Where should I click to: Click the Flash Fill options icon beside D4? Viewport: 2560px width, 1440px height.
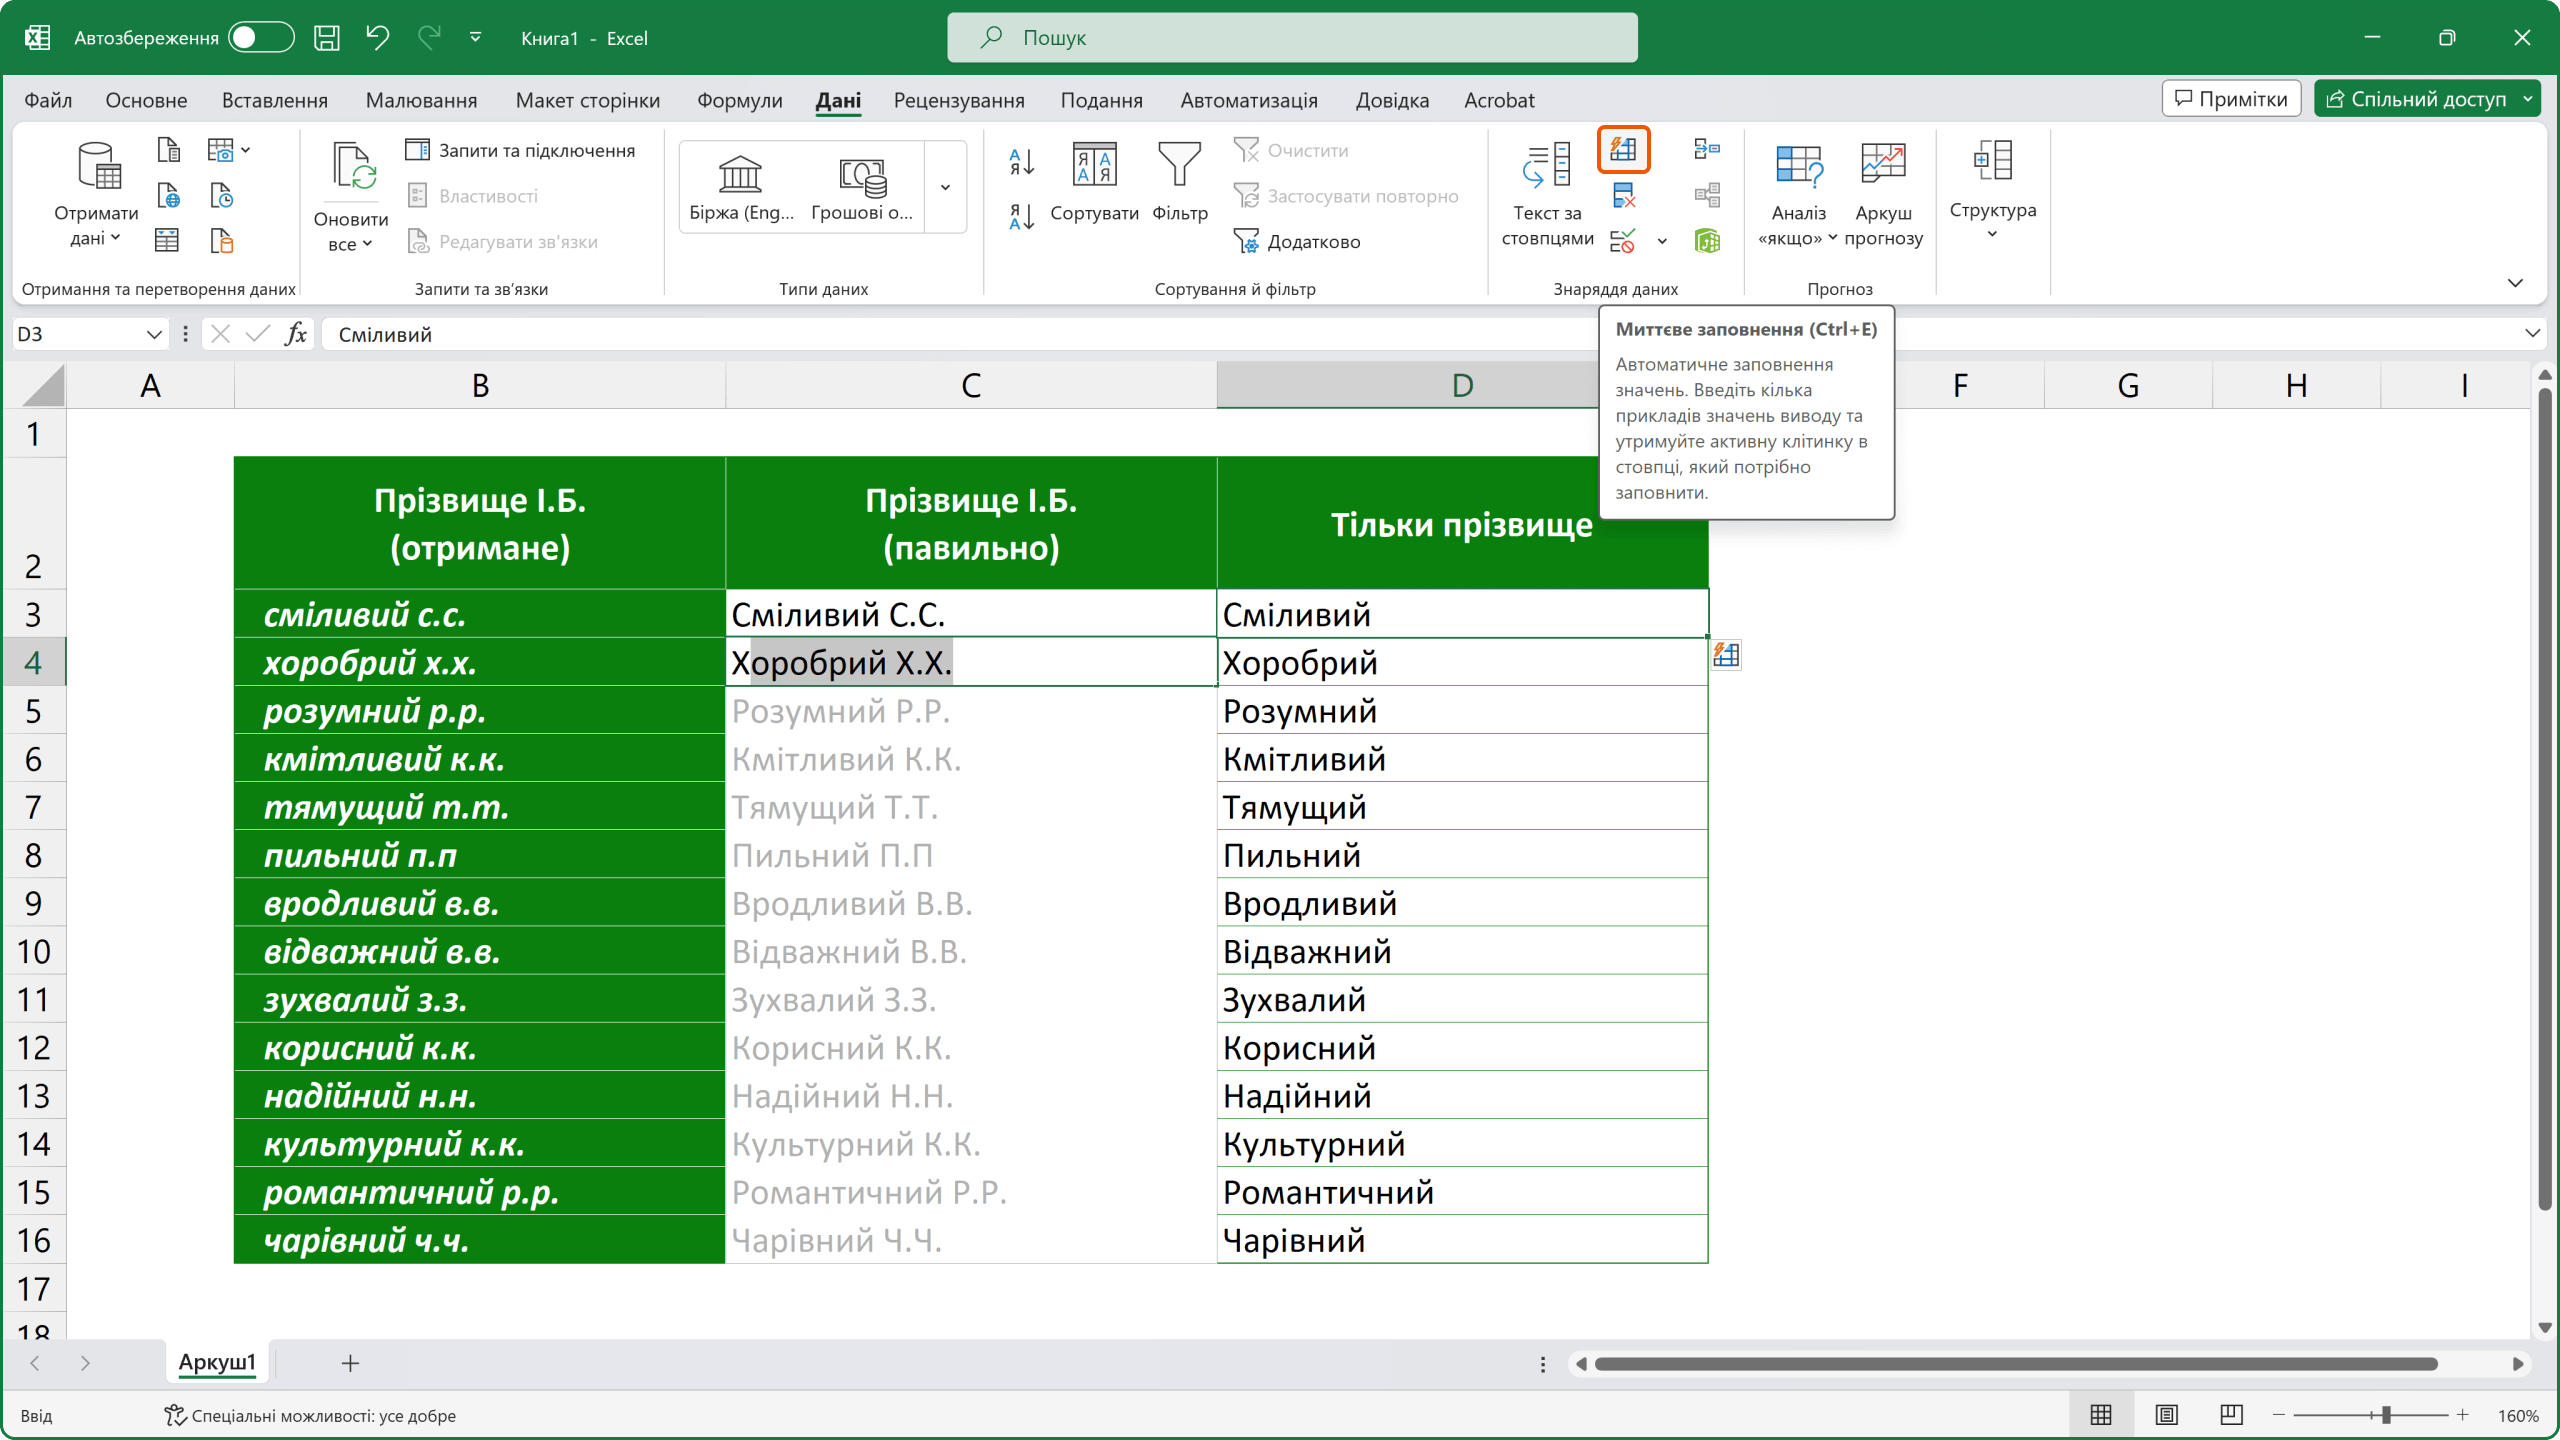[x=1726, y=656]
